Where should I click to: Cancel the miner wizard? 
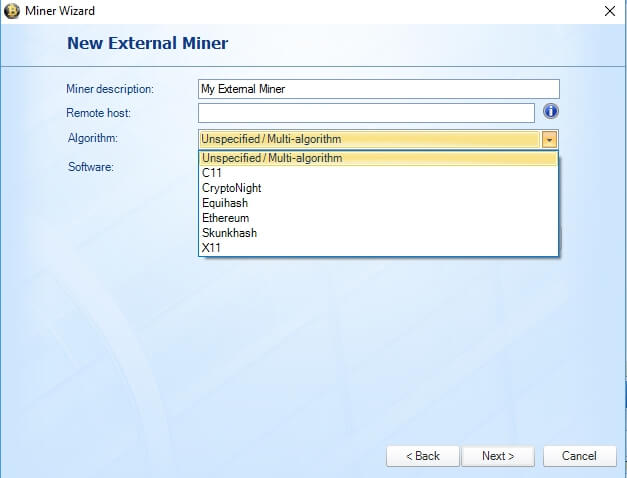(579, 456)
